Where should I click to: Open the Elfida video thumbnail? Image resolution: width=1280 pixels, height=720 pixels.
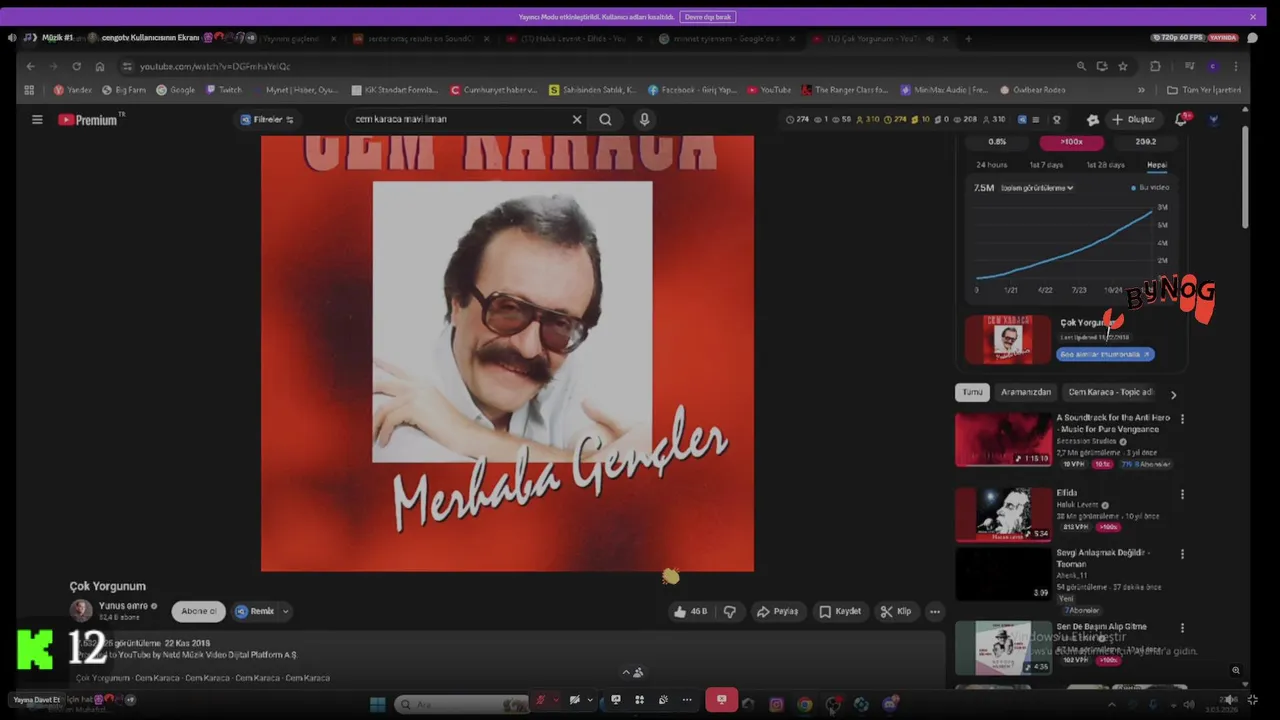(1003, 514)
